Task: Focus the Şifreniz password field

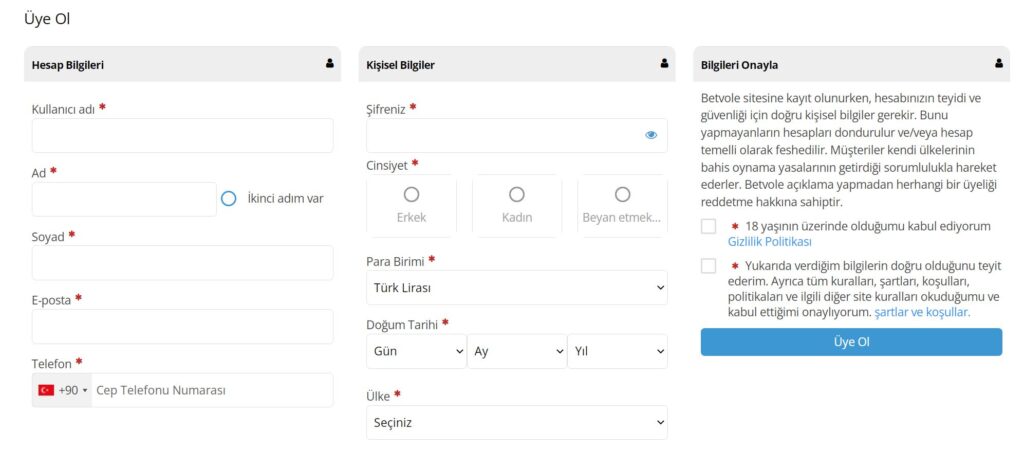Action: pyautogui.click(x=517, y=136)
